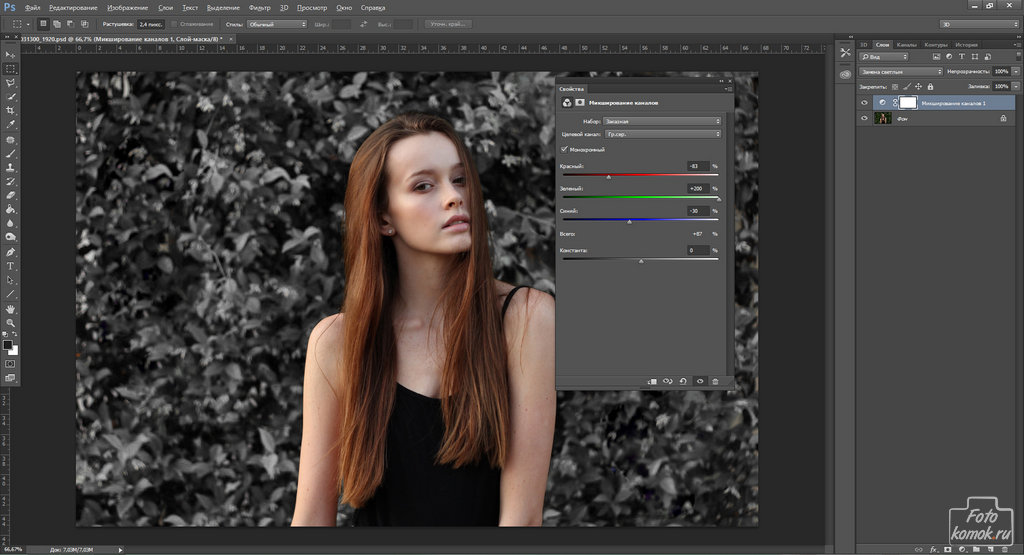Image resolution: width=1024 pixels, height=555 pixels.
Task: Click the Красный slider handle
Action: (609, 177)
